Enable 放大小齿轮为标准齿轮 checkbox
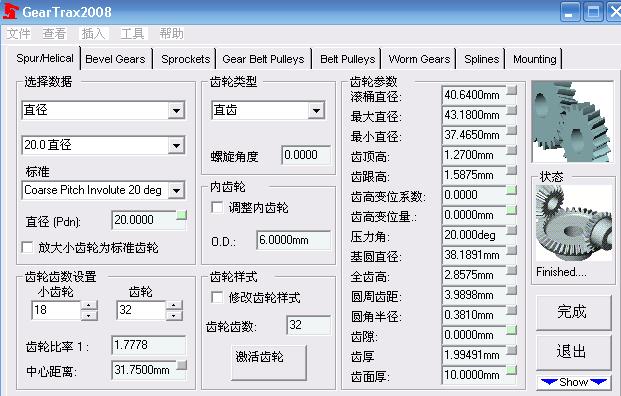The width and height of the screenshot is (621, 396). coord(27,248)
